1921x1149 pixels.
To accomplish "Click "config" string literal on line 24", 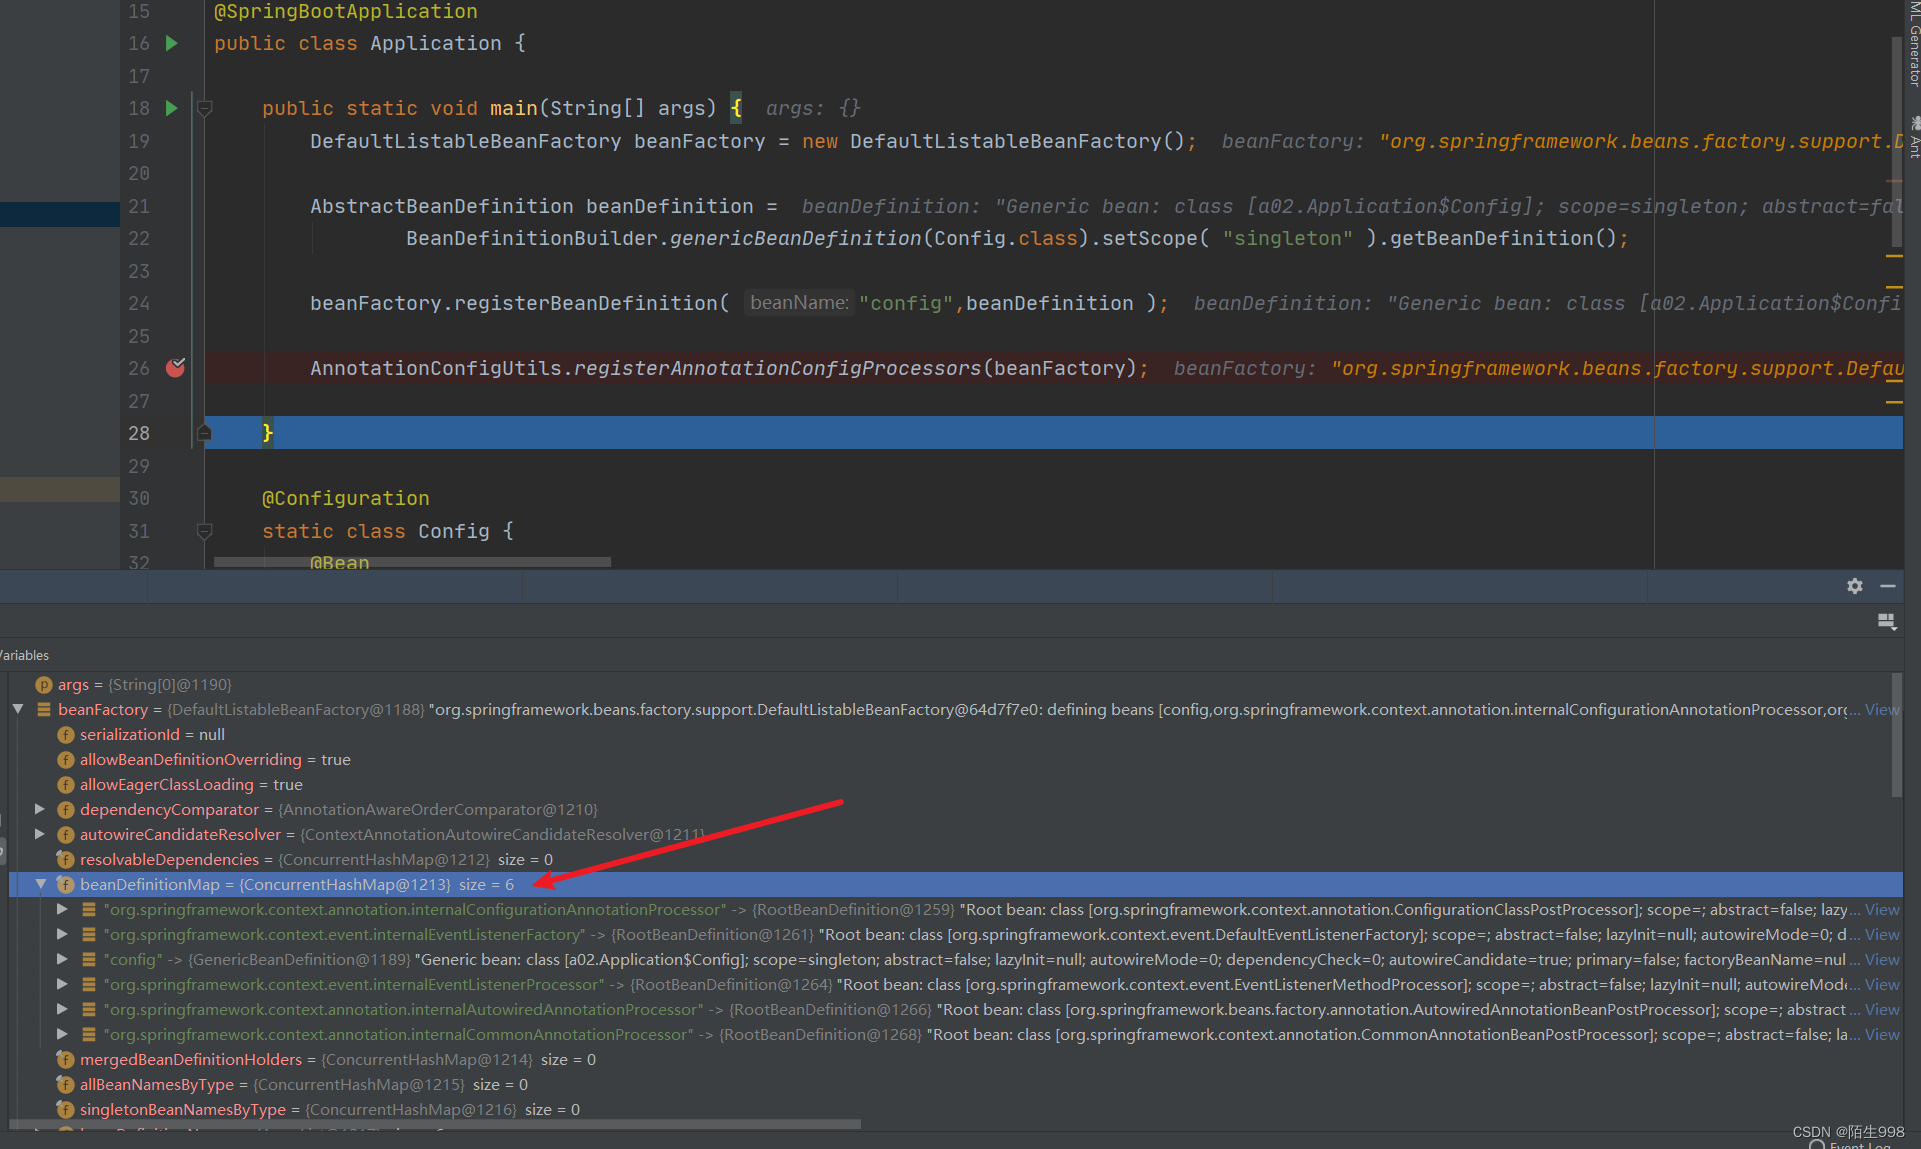I will (906, 303).
